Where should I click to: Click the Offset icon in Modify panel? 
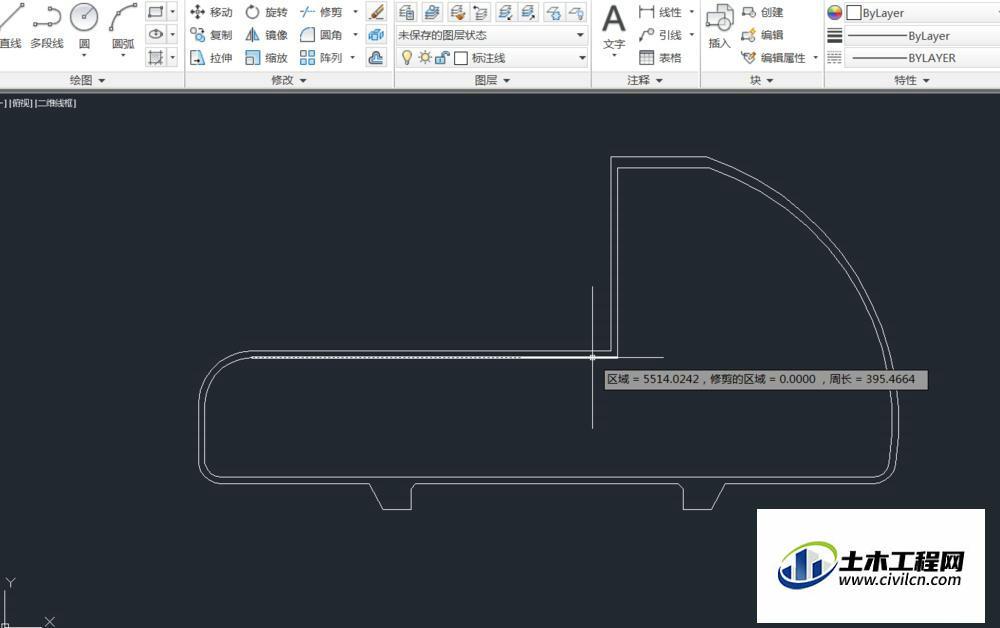376,58
